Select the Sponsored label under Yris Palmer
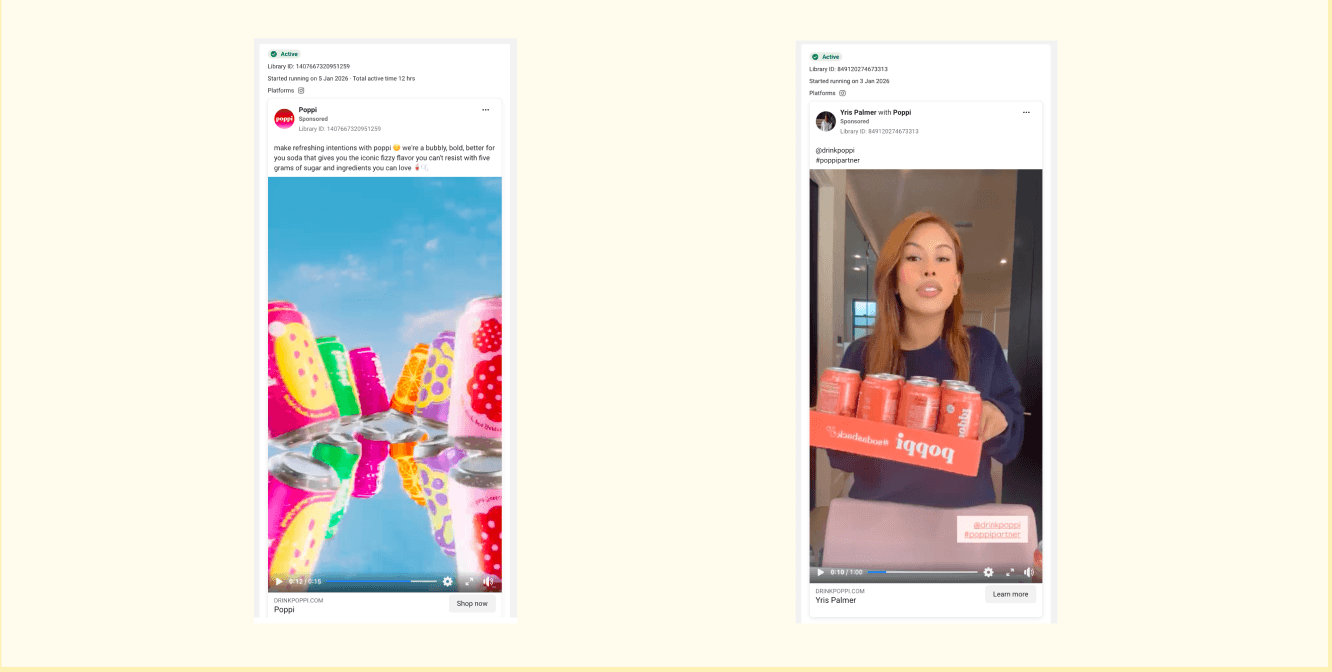 pyautogui.click(x=853, y=122)
